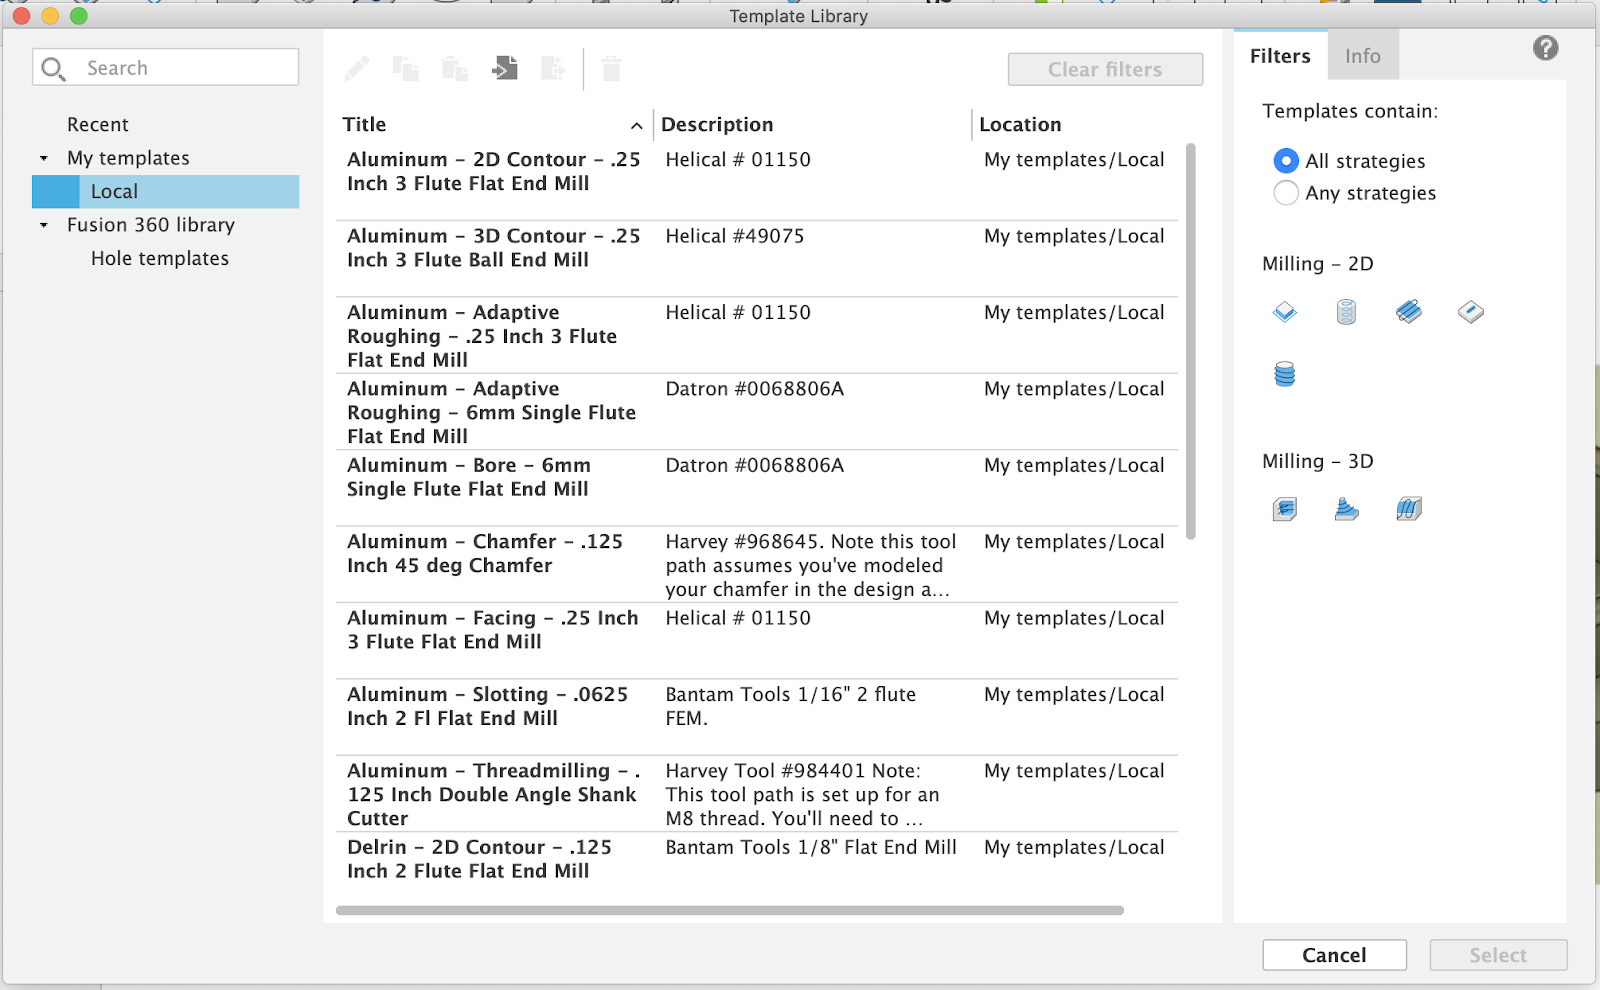The width and height of the screenshot is (1600, 990).
Task: Click the Clear filters button
Action: (1105, 69)
